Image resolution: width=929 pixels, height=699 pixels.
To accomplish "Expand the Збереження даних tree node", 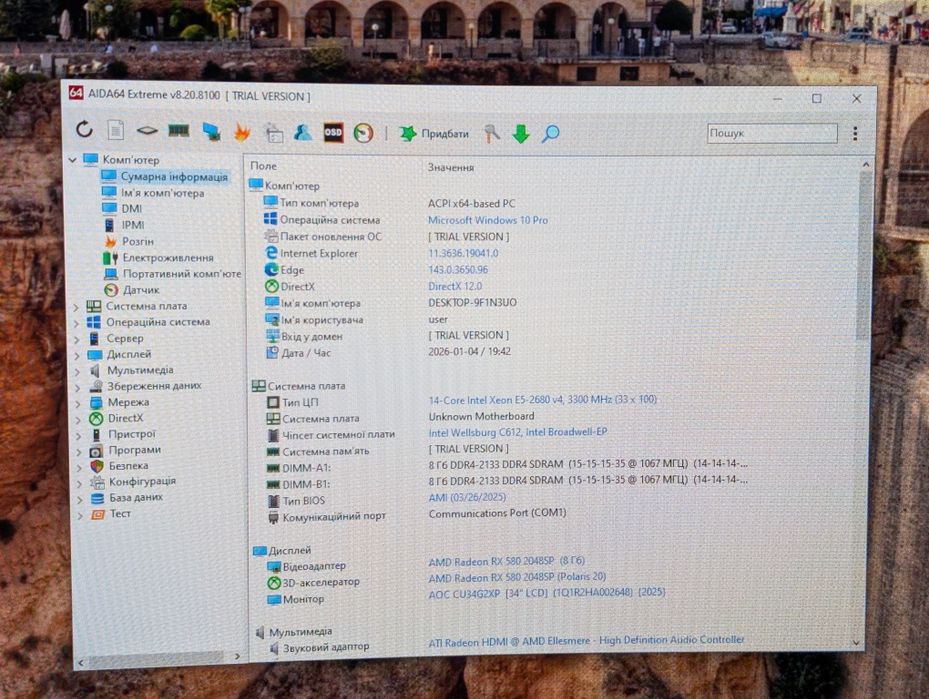I will point(78,387).
